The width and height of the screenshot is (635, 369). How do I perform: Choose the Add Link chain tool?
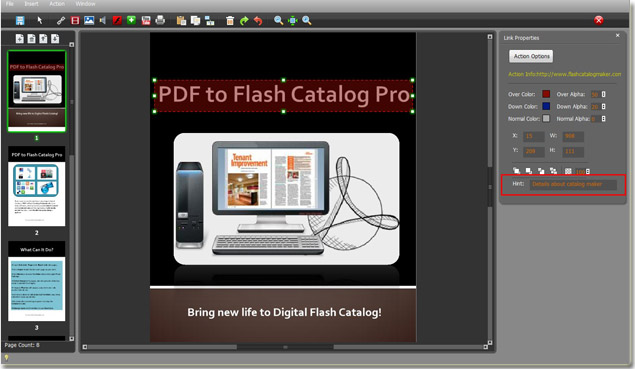click(61, 20)
